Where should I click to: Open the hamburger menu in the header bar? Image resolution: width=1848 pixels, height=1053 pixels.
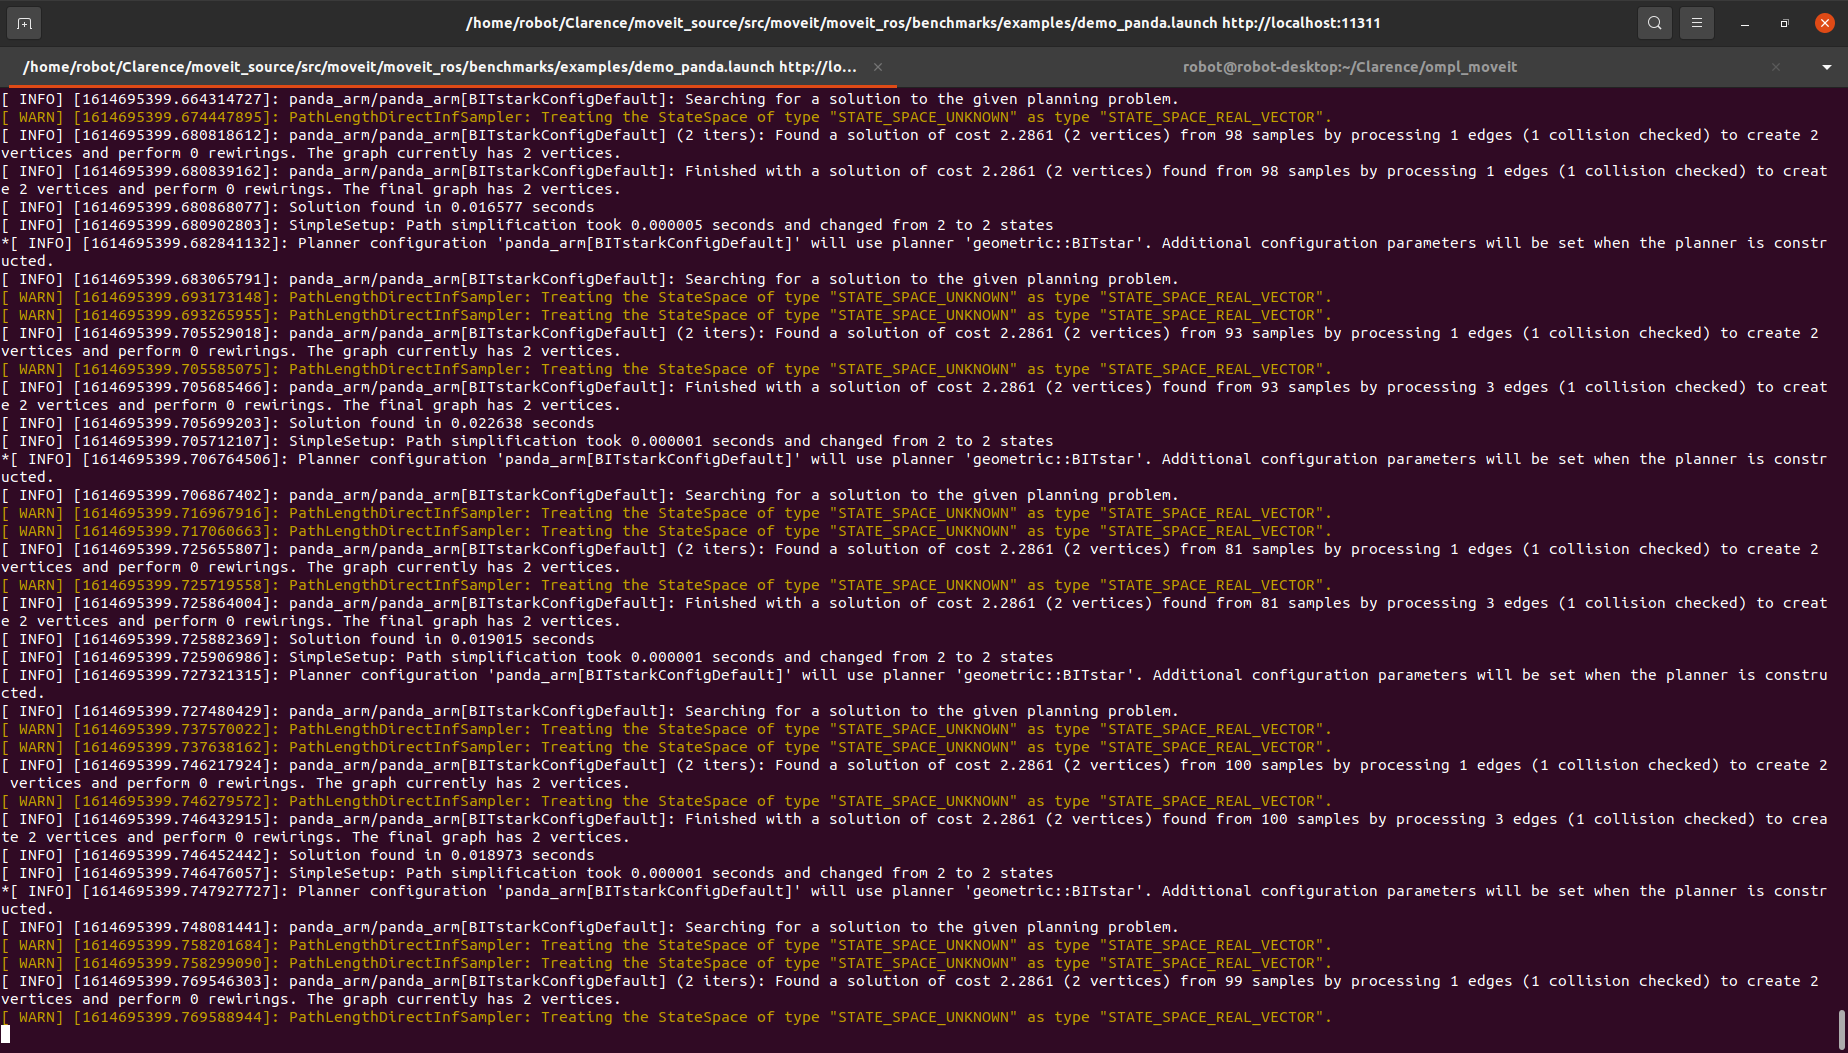(1697, 22)
